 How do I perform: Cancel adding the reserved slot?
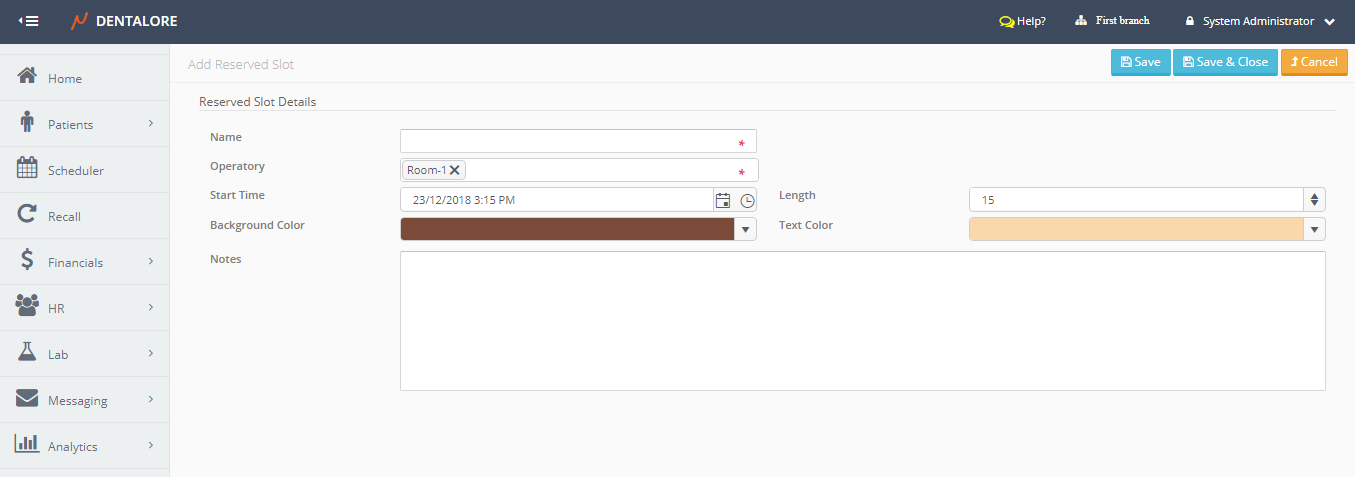tap(1313, 62)
